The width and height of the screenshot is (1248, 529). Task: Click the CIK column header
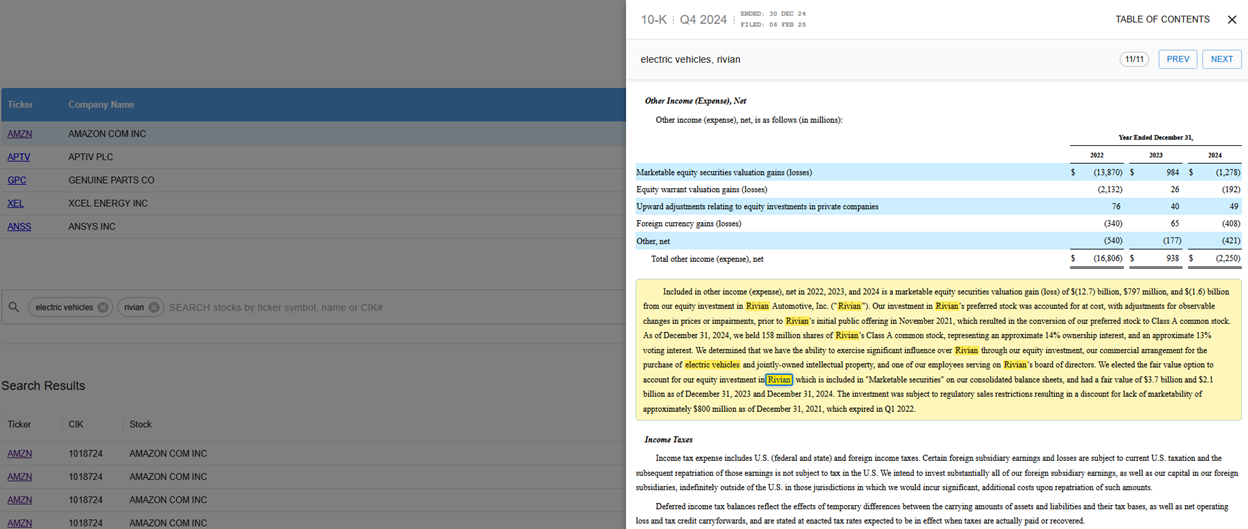(77, 424)
